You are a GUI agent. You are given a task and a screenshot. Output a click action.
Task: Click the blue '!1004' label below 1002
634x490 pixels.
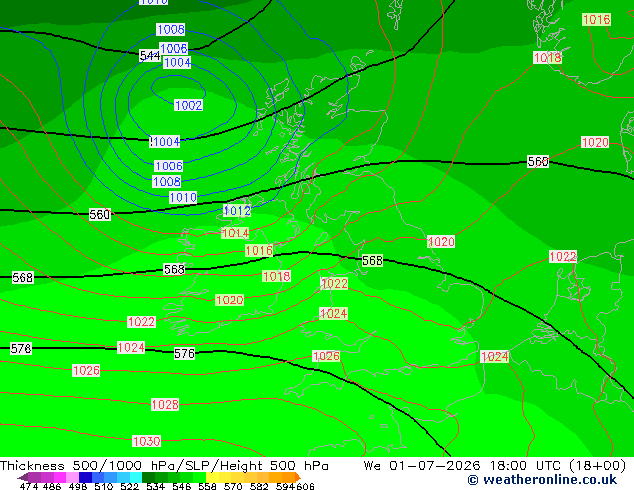pyautogui.click(x=165, y=142)
